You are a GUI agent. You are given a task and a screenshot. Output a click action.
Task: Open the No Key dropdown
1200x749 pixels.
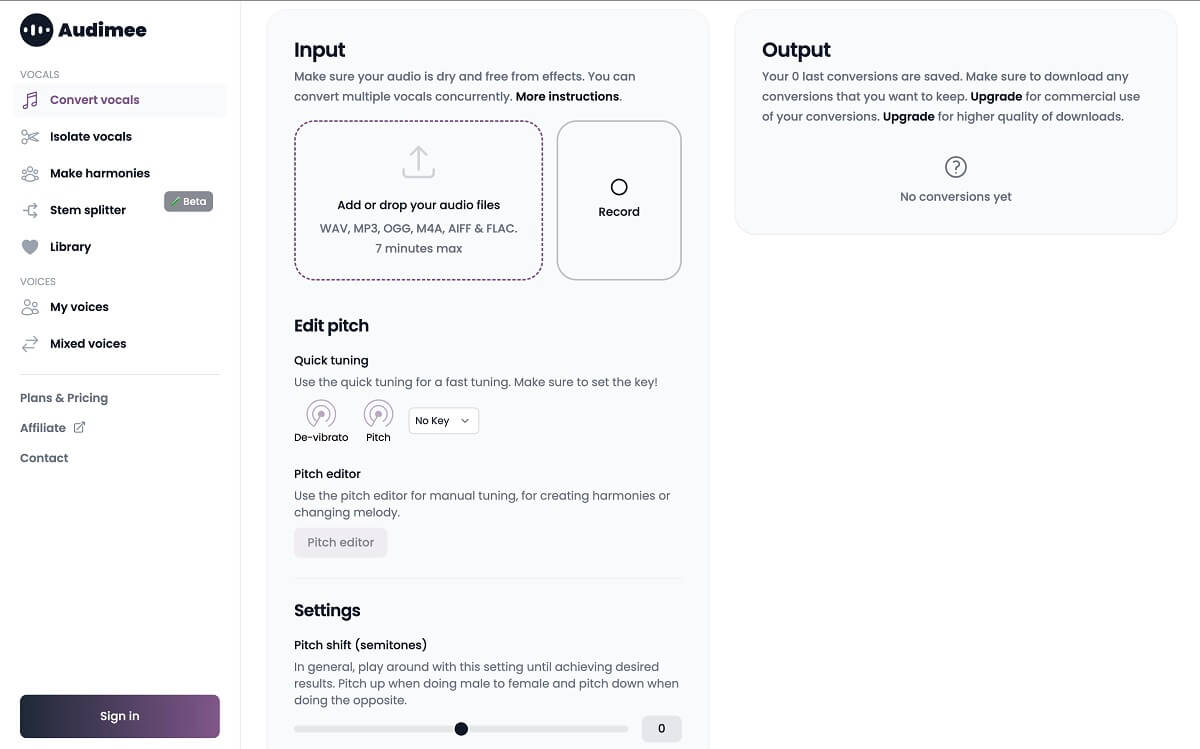(x=443, y=421)
